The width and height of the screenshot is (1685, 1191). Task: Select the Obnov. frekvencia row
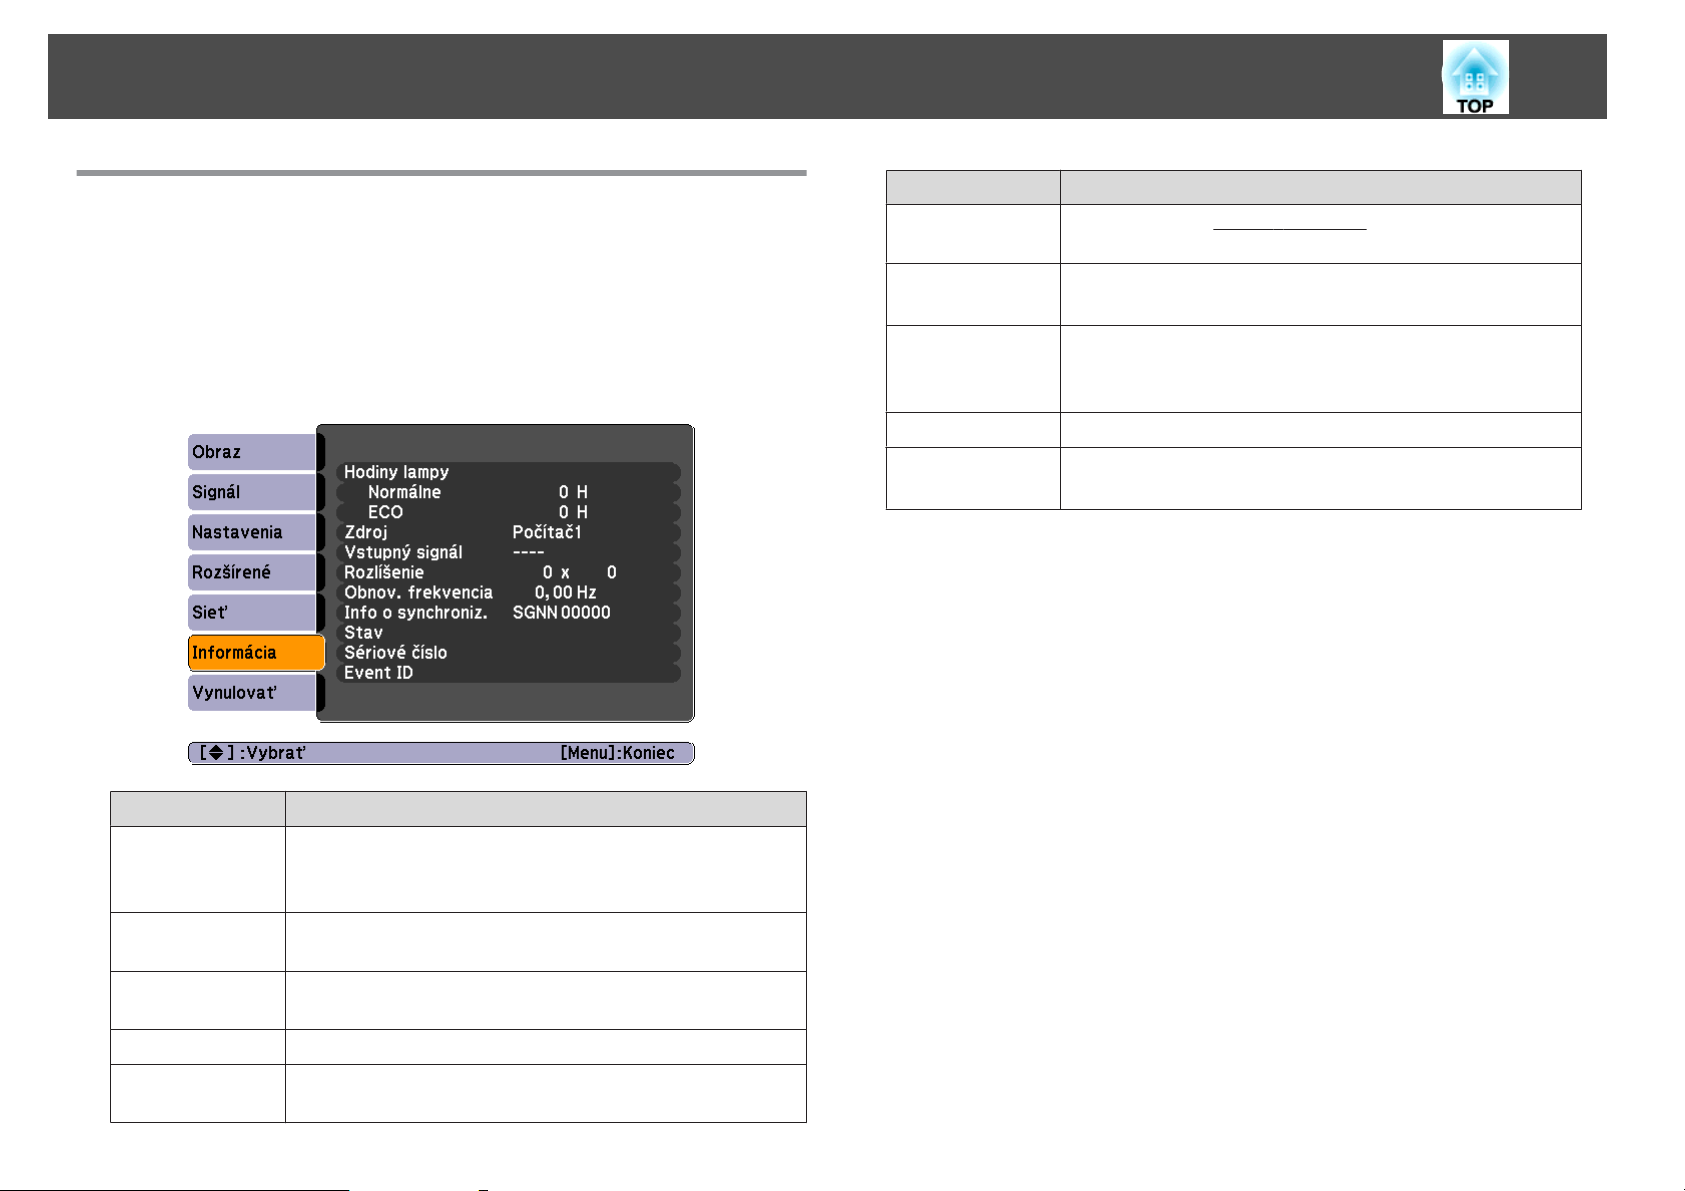(x=509, y=592)
